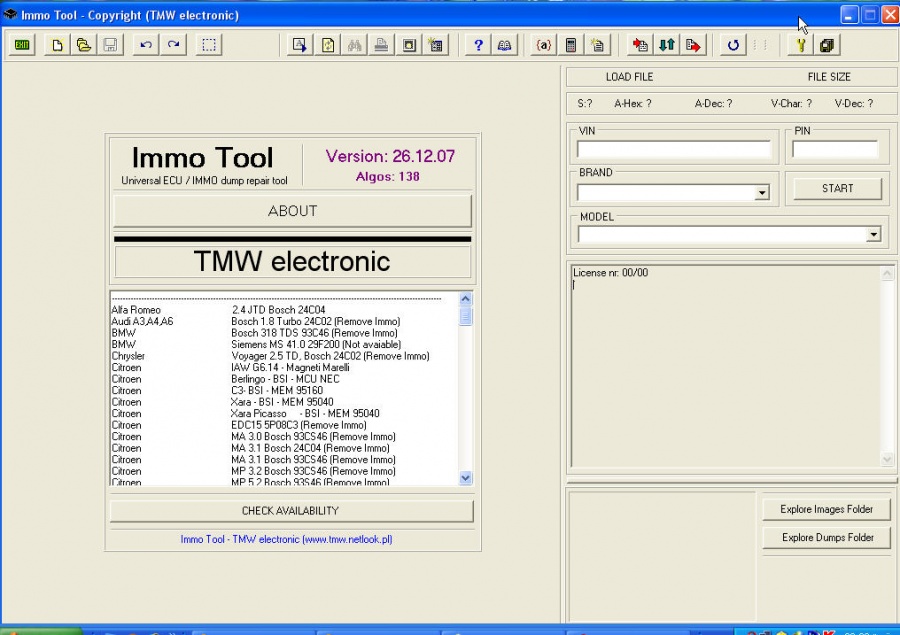Select the 'Berlingo - BSI - MCU NEC' row
Viewport: 900px width, 635px height.
point(284,379)
